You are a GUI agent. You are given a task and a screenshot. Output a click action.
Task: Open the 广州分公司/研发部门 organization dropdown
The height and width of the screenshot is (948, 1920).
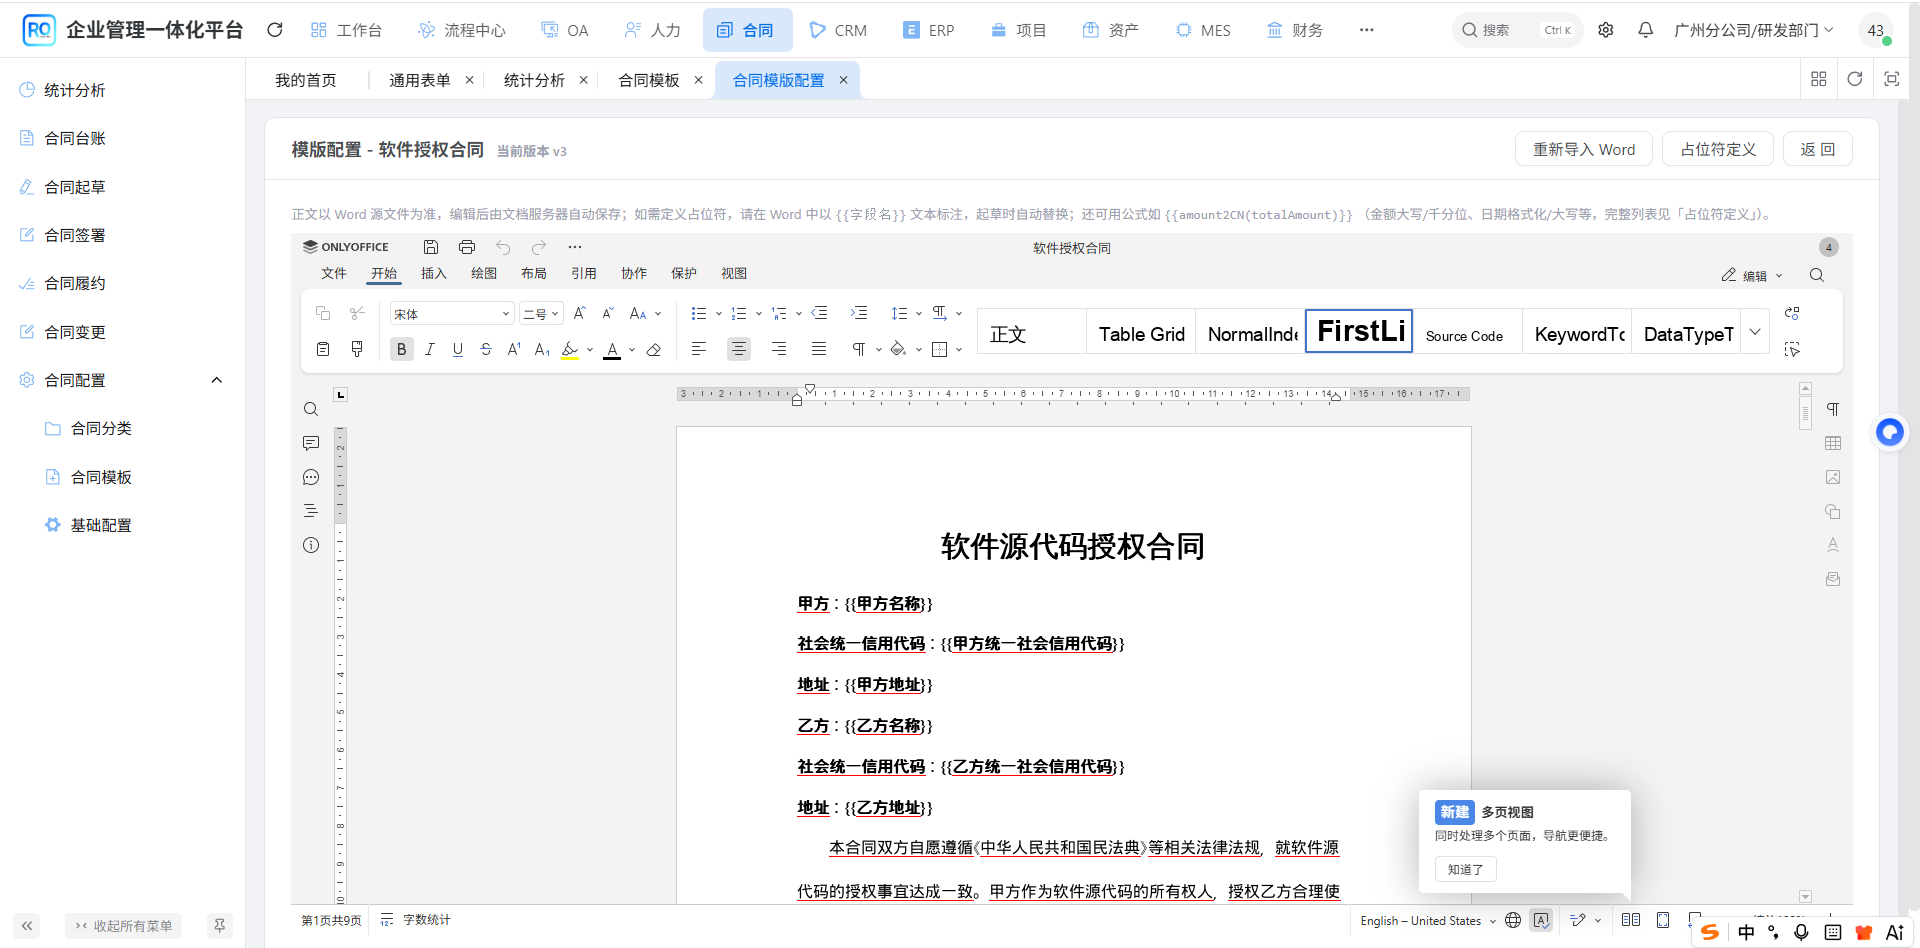click(x=1754, y=30)
